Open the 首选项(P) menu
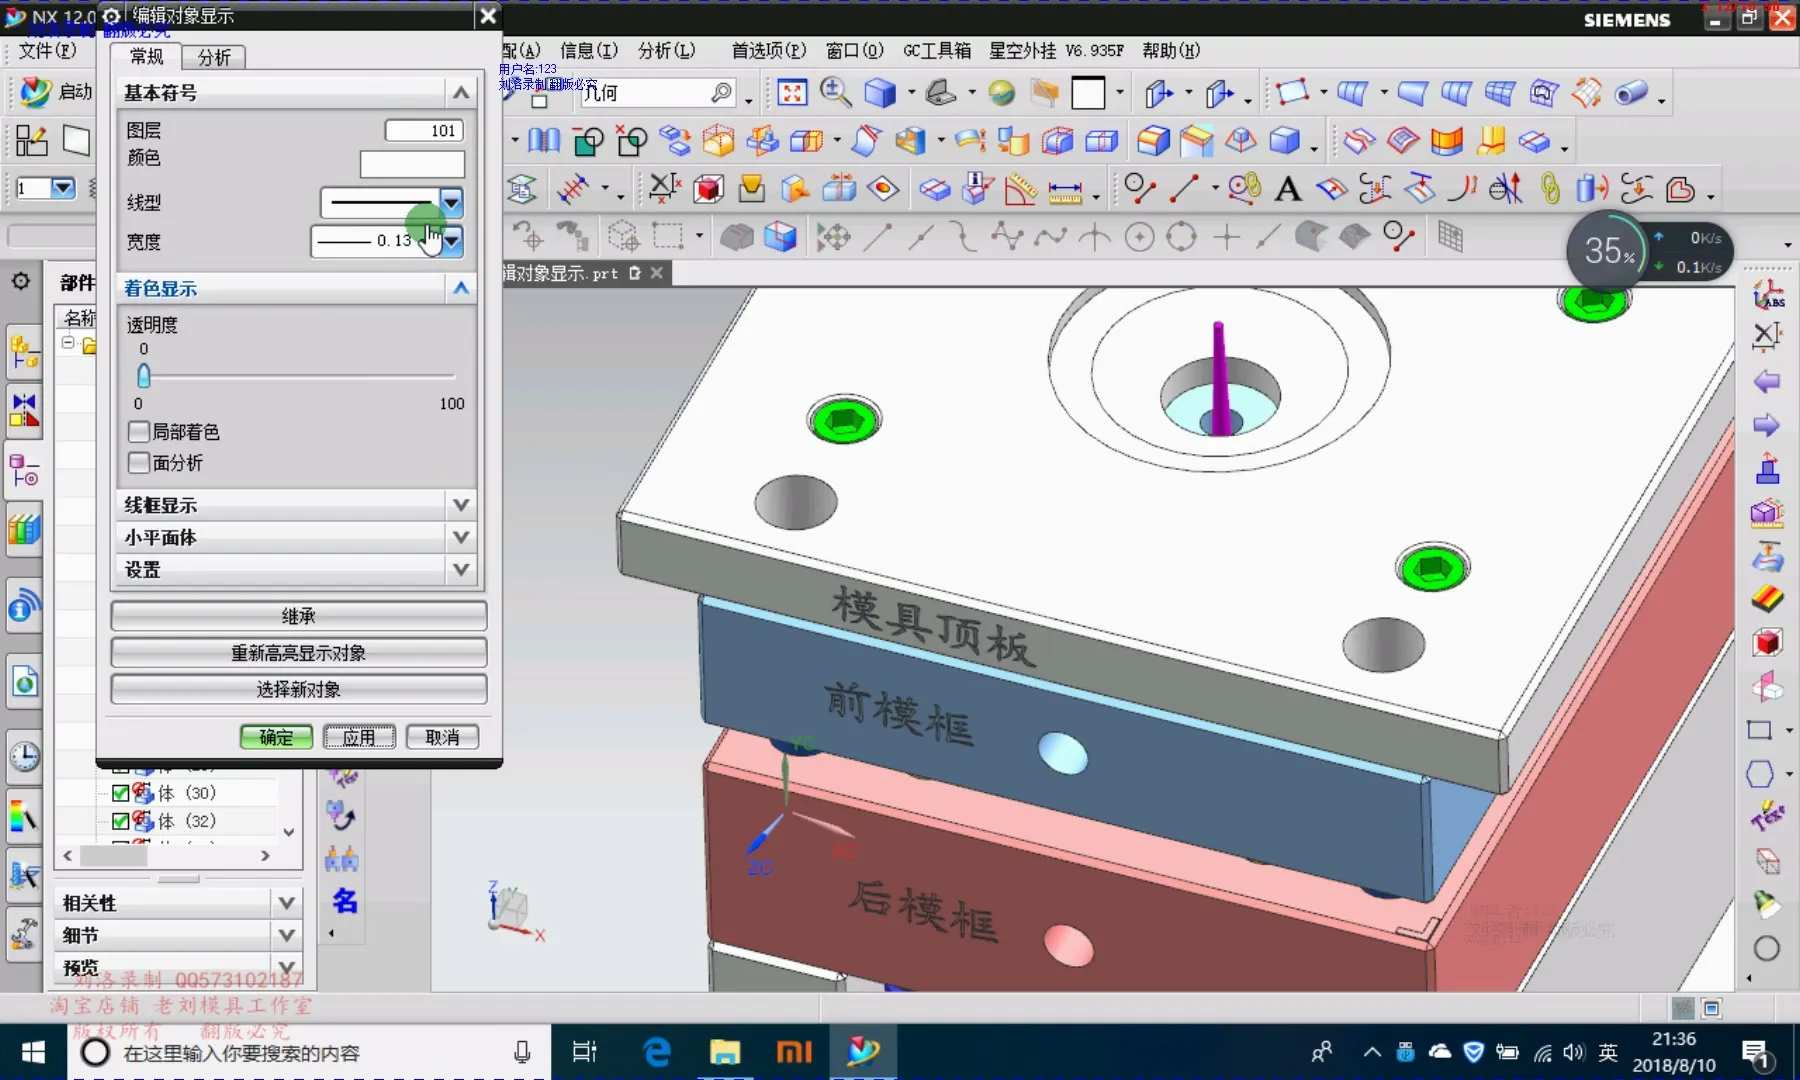This screenshot has width=1800, height=1080. (x=768, y=50)
